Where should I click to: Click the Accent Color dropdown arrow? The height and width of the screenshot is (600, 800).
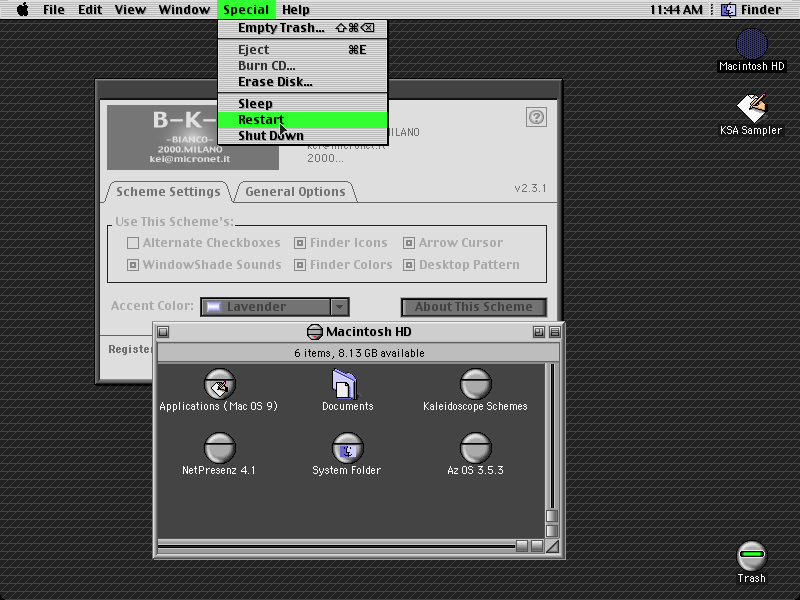point(339,307)
